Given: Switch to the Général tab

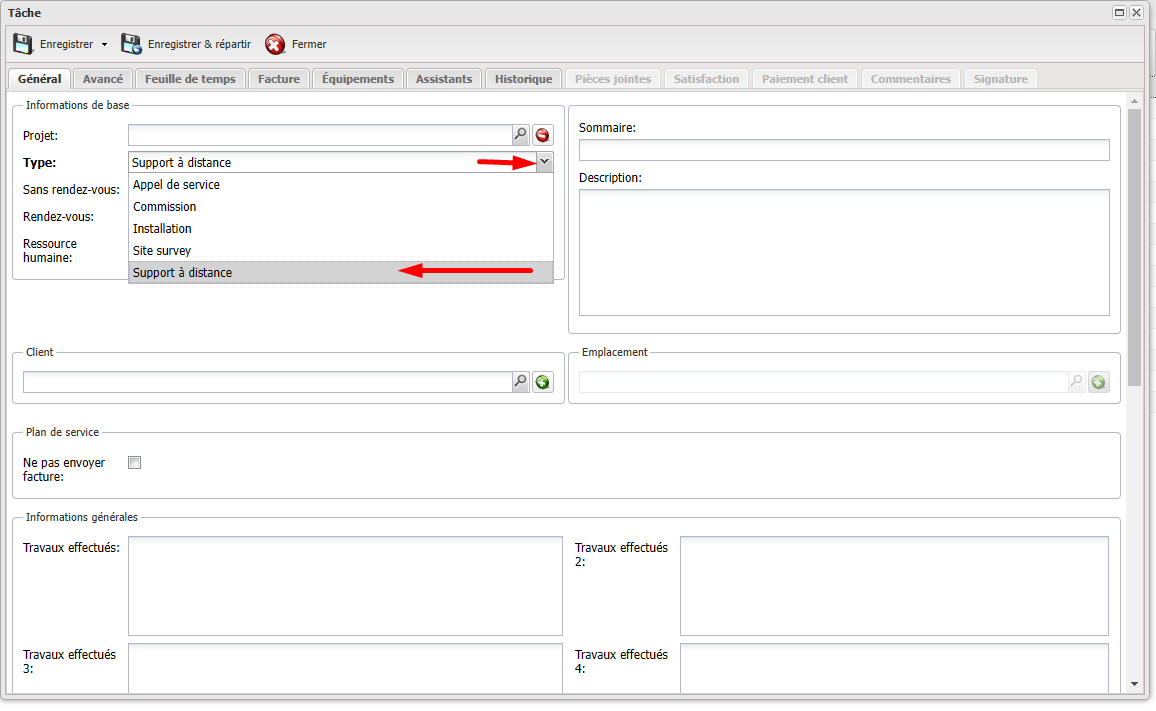Looking at the screenshot, I should (x=40, y=79).
